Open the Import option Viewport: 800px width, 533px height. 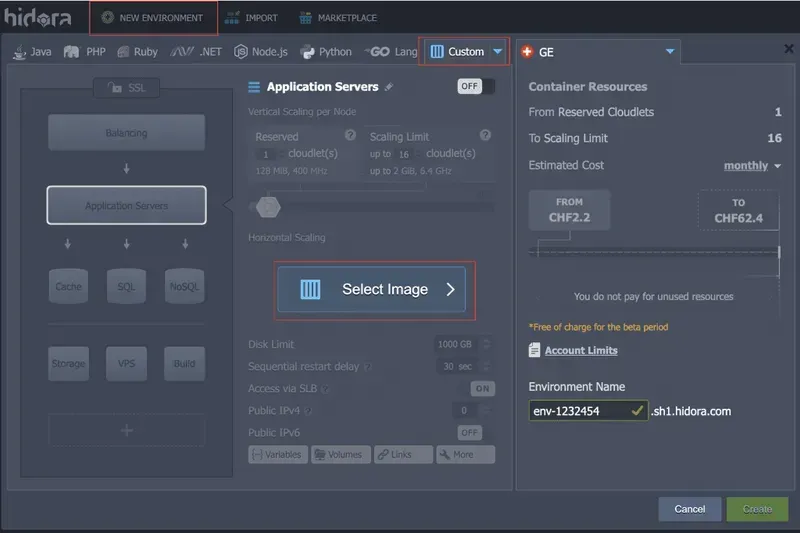tap(252, 18)
